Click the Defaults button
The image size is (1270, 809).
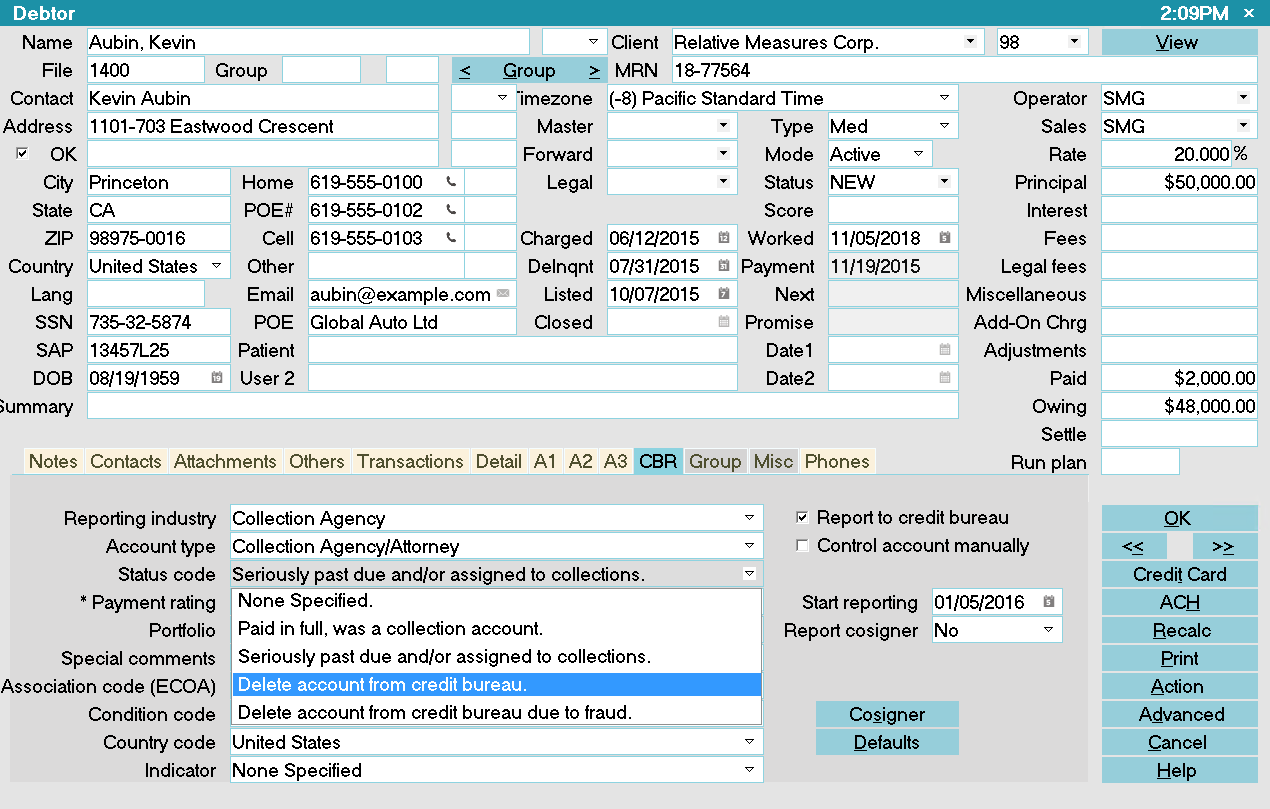click(x=887, y=742)
